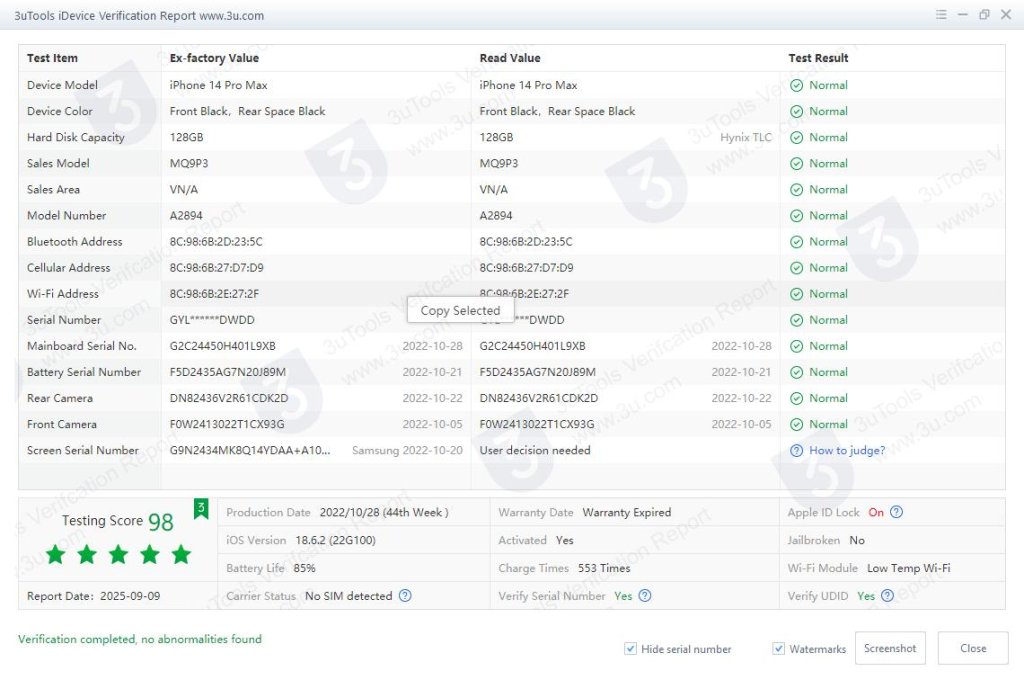Click the Ex-factory Value column header
Viewport: 1024px width, 680px height.
click(x=214, y=58)
